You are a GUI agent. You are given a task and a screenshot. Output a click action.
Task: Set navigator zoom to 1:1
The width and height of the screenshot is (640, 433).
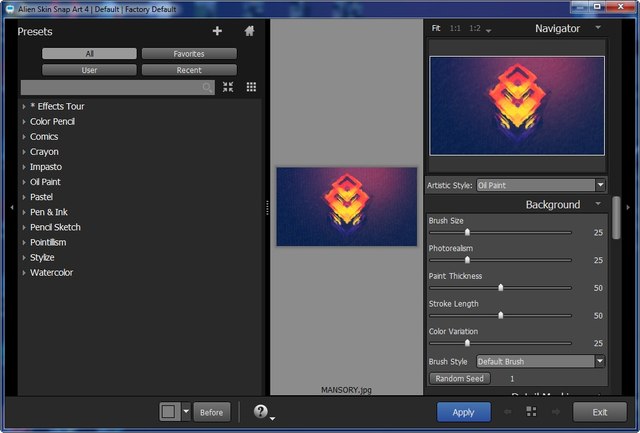(x=455, y=29)
